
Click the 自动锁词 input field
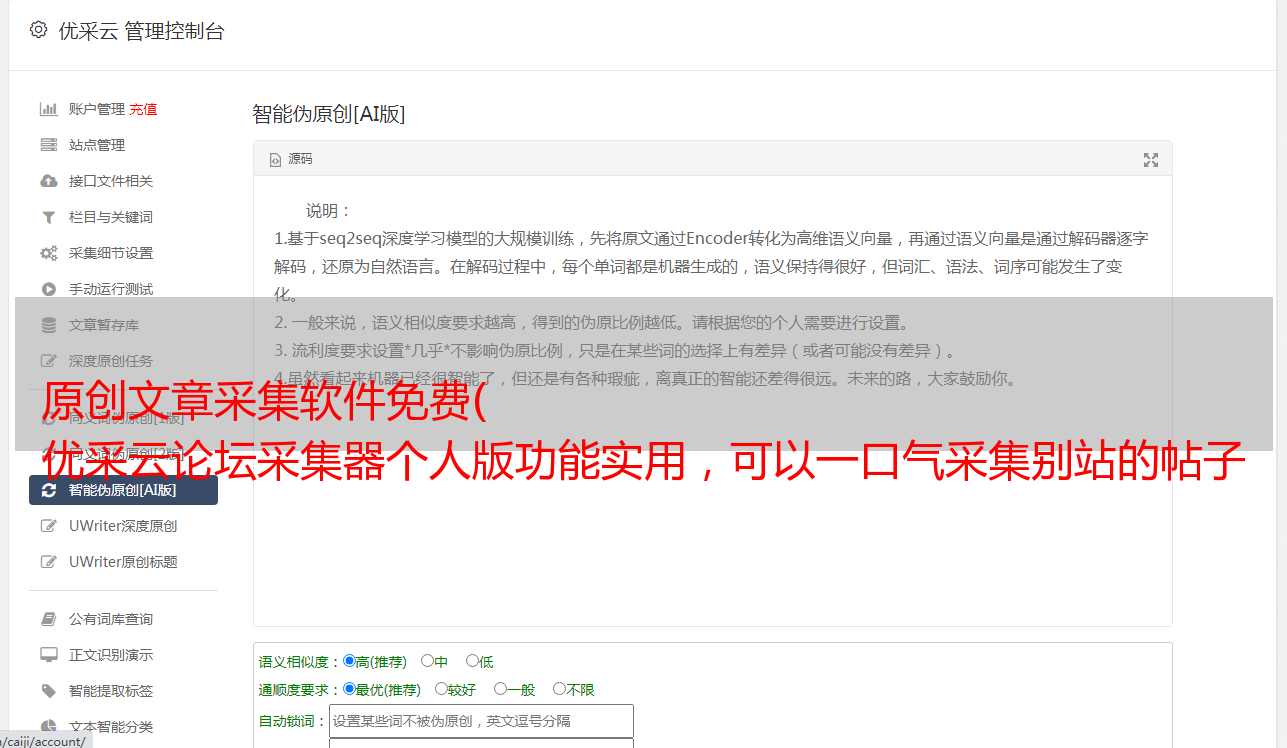point(481,721)
